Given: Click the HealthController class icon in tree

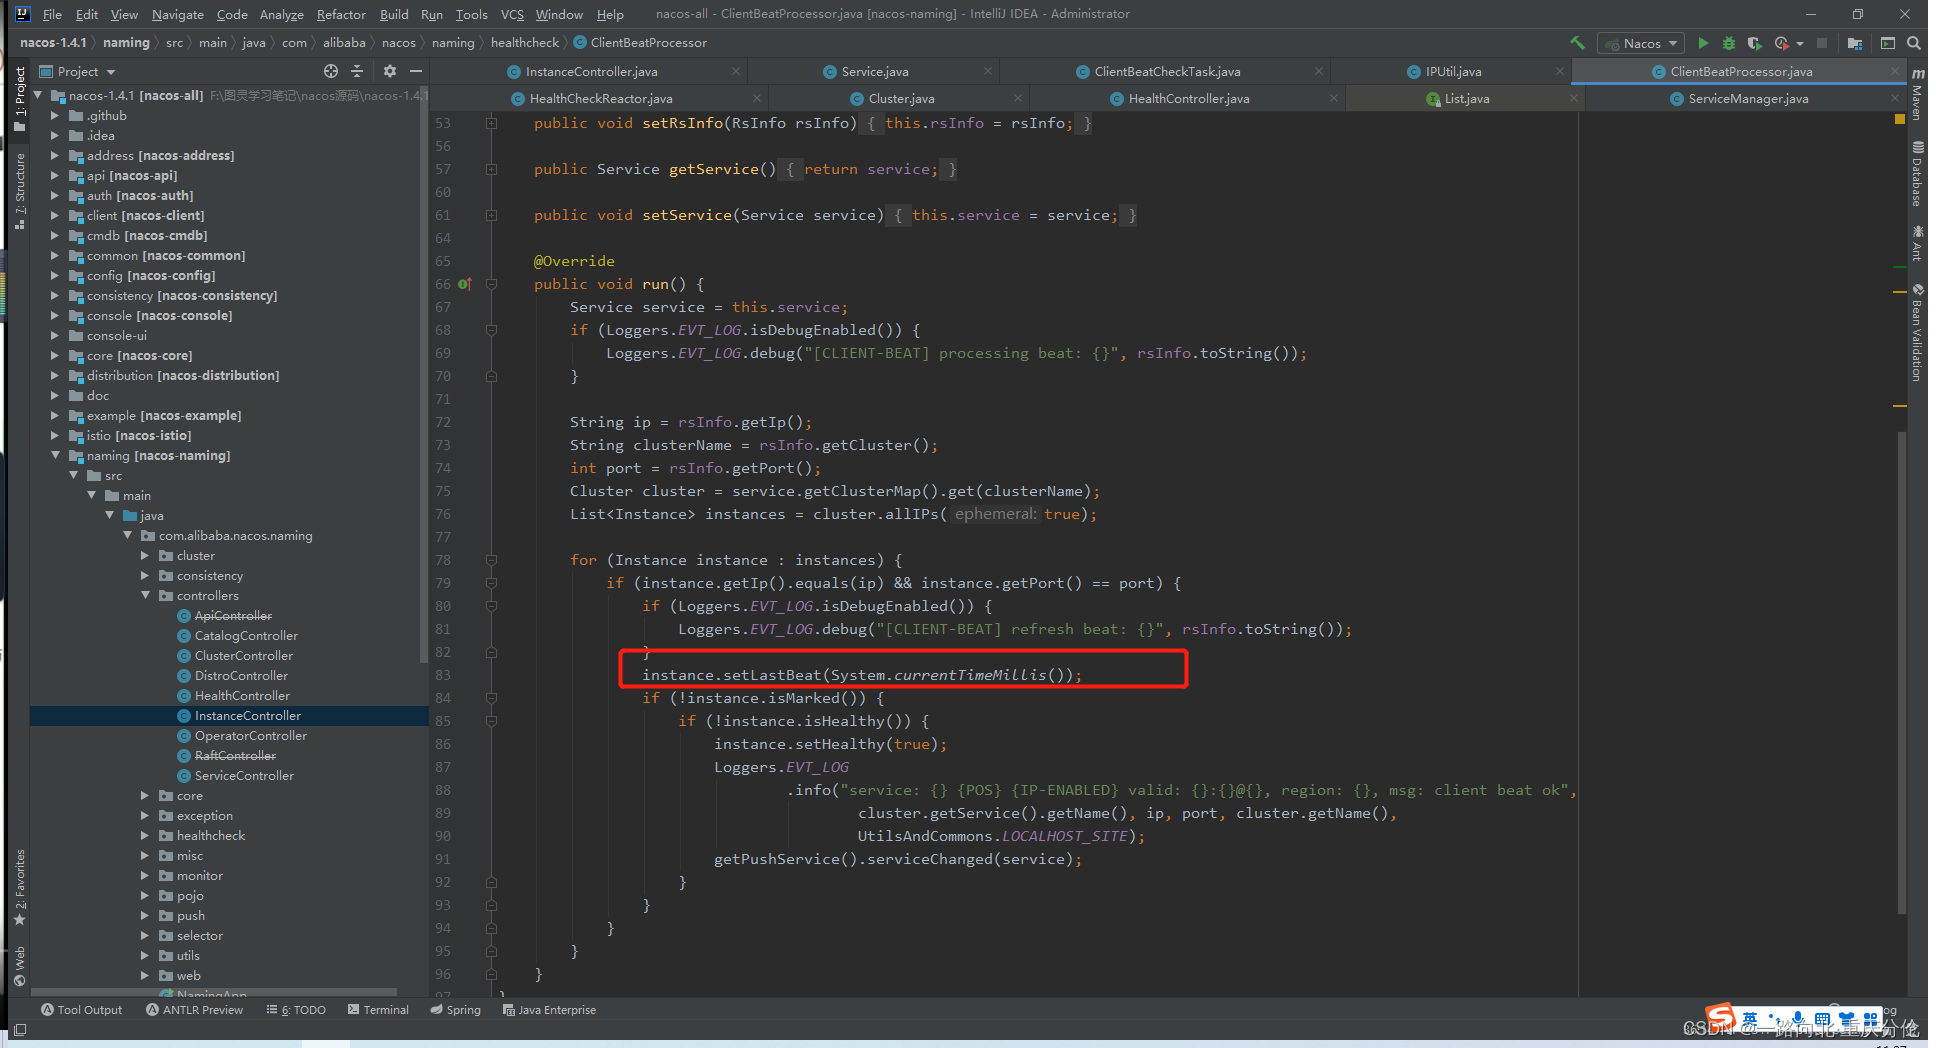Looking at the screenshot, I should point(184,696).
